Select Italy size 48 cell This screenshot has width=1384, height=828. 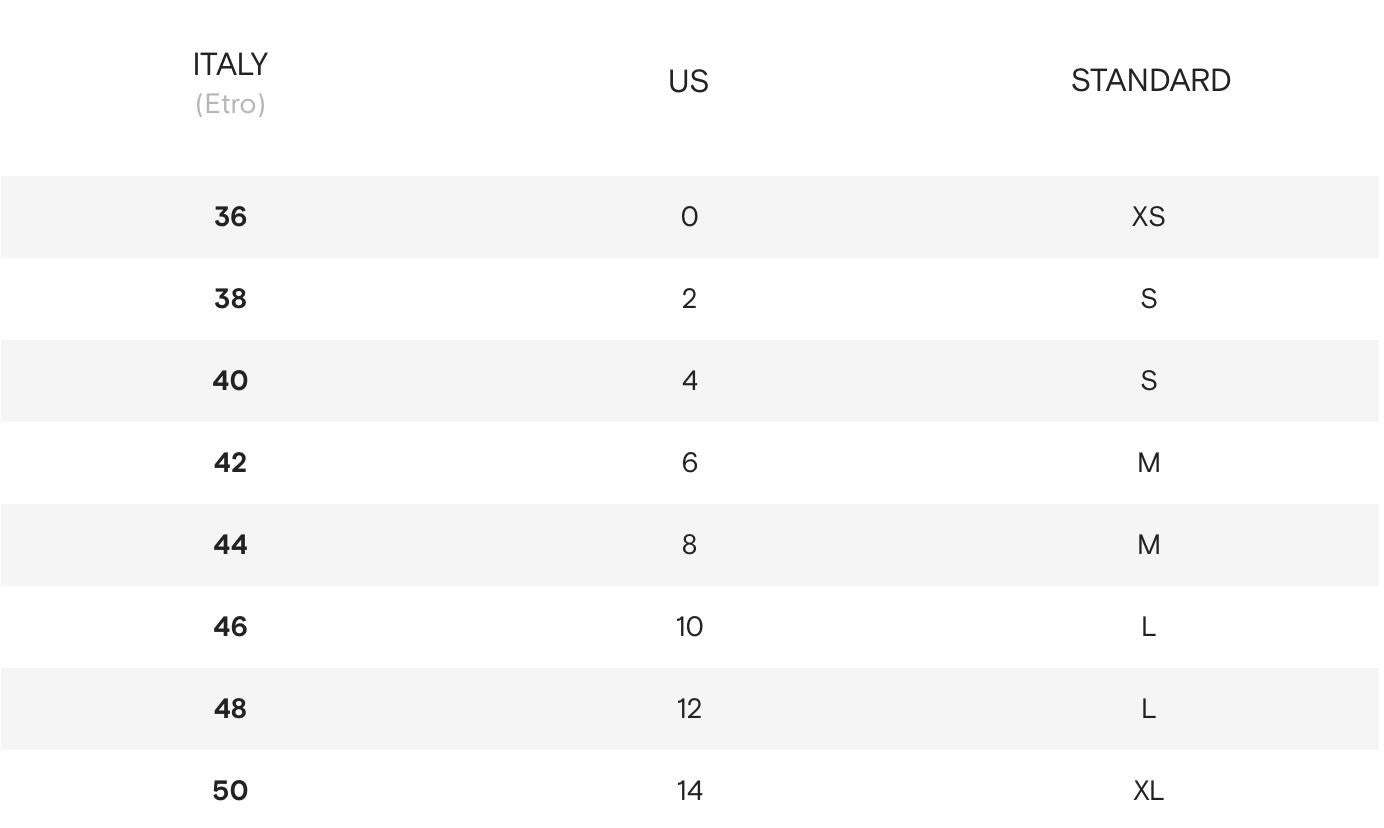pos(230,709)
